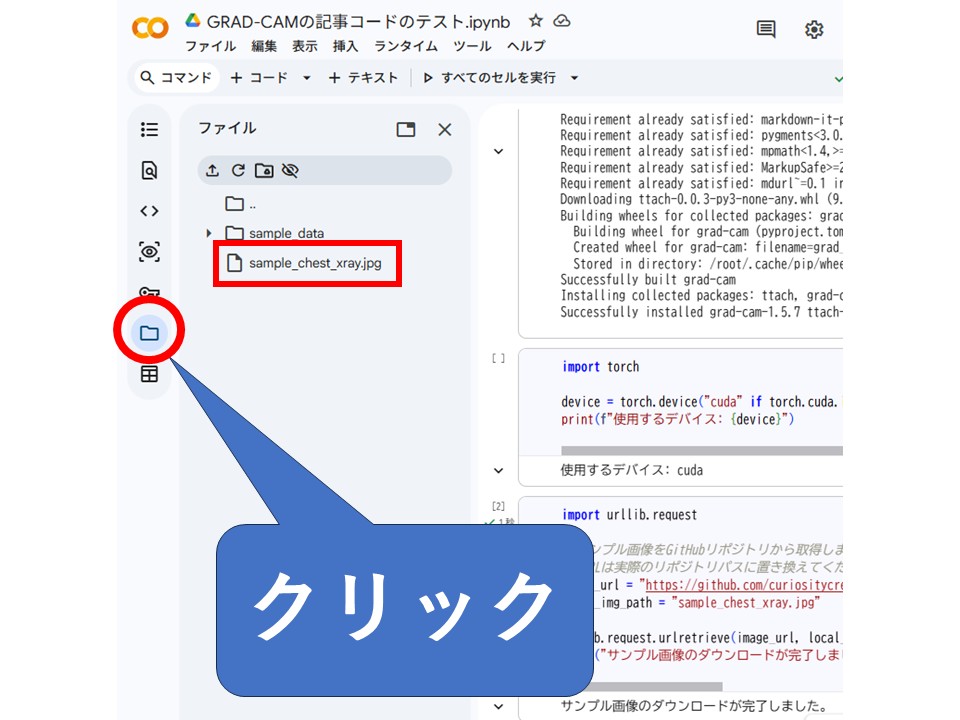Open the 挿入 menu
The image size is (960, 720).
click(345, 47)
